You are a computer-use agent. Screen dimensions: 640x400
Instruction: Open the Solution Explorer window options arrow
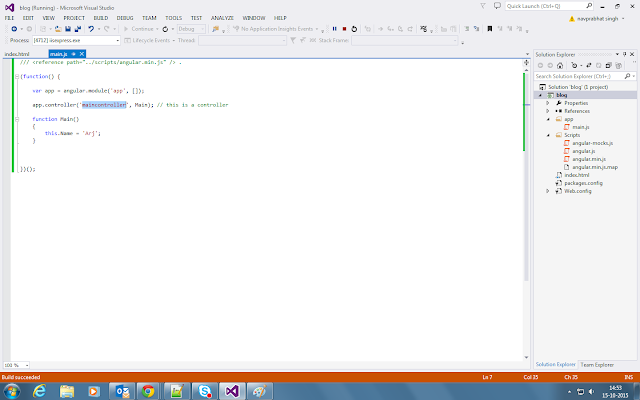(617, 54)
